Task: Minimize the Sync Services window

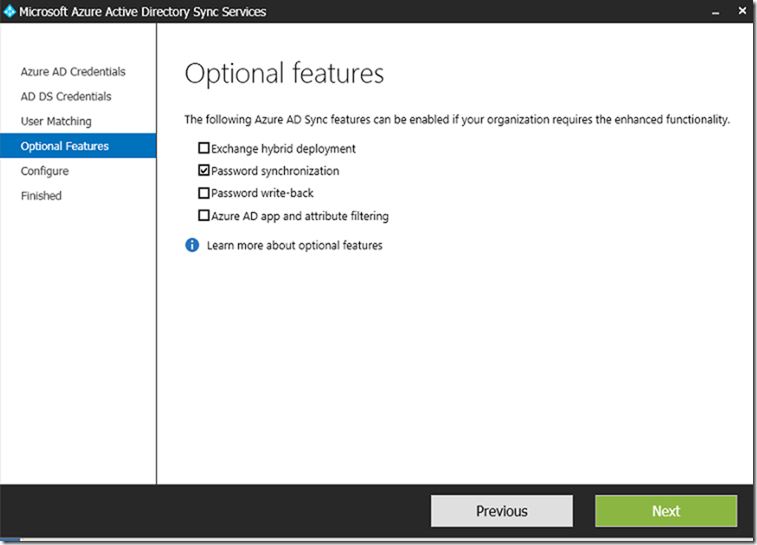Action: coord(715,12)
